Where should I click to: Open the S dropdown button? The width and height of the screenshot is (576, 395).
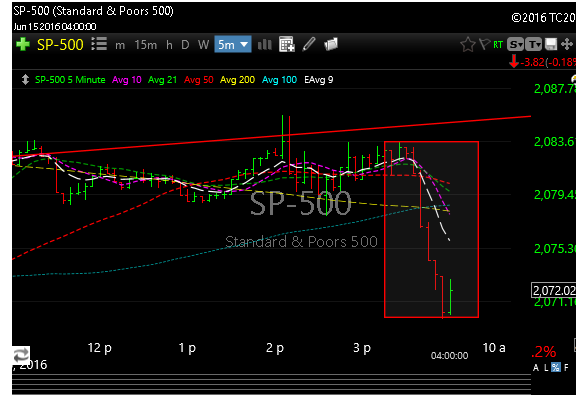[515, 44]
